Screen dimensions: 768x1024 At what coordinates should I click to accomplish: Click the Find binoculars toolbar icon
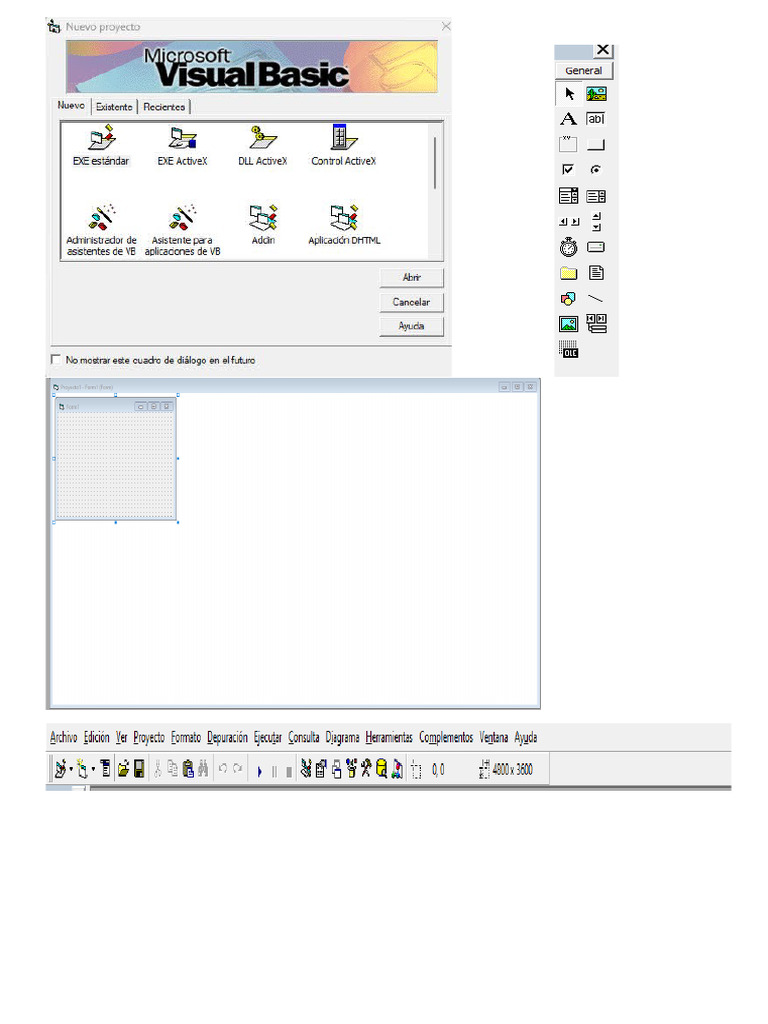(203, 769)
